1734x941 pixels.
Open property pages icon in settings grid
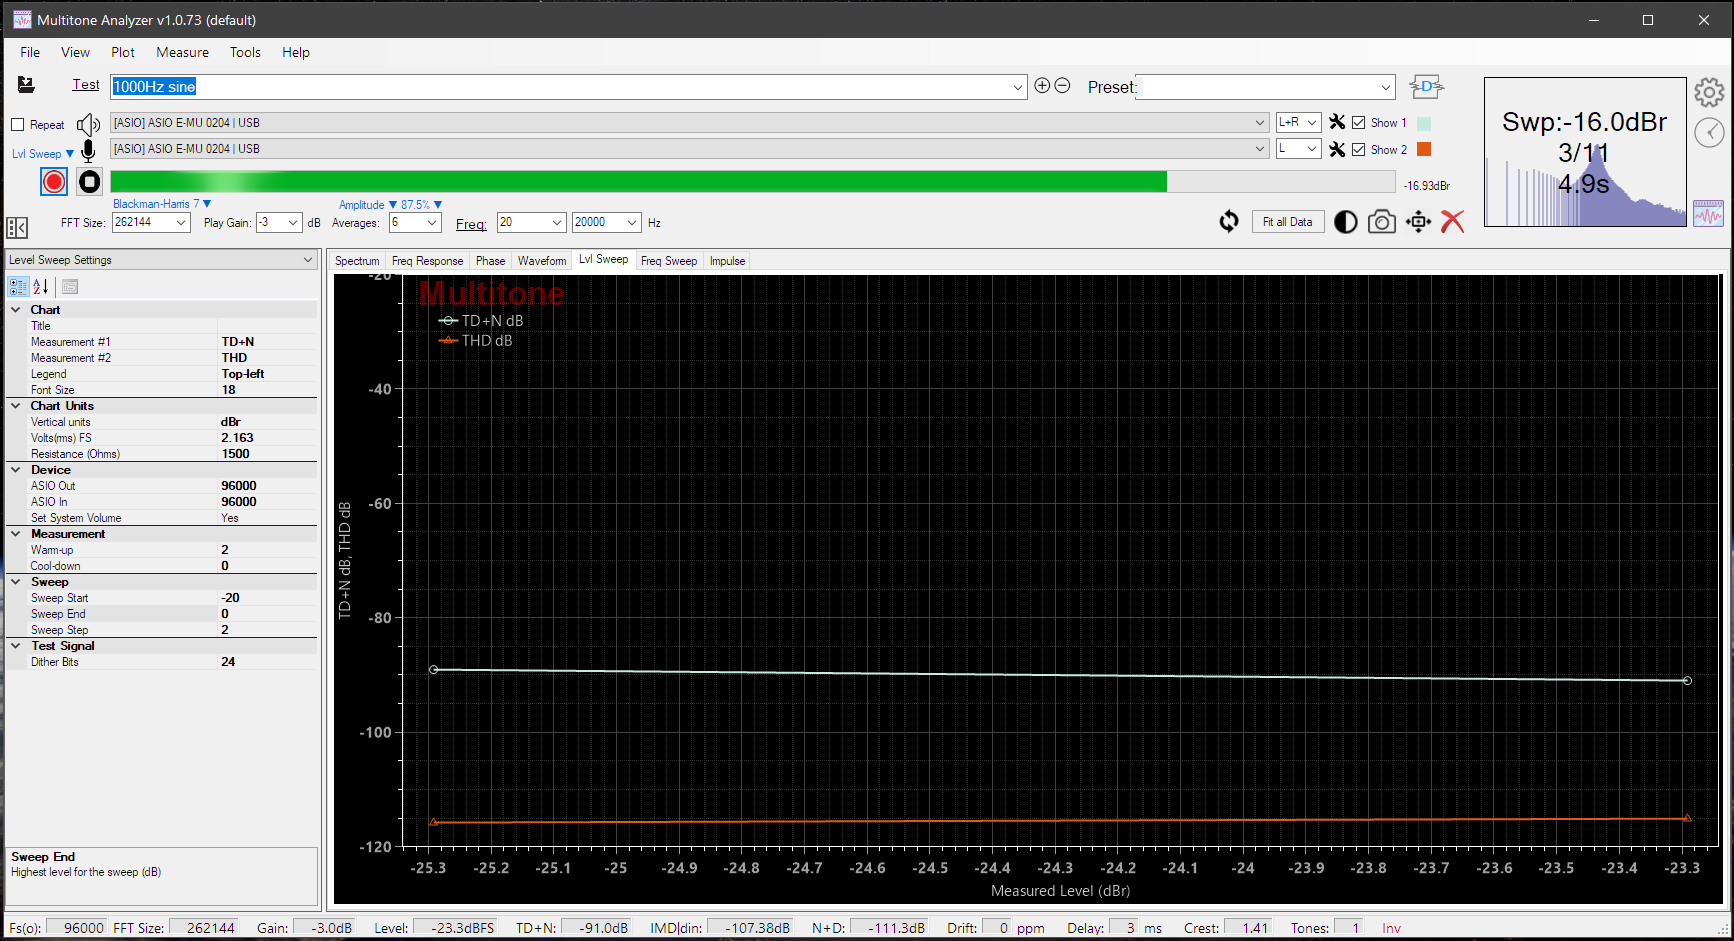(70, 287)
